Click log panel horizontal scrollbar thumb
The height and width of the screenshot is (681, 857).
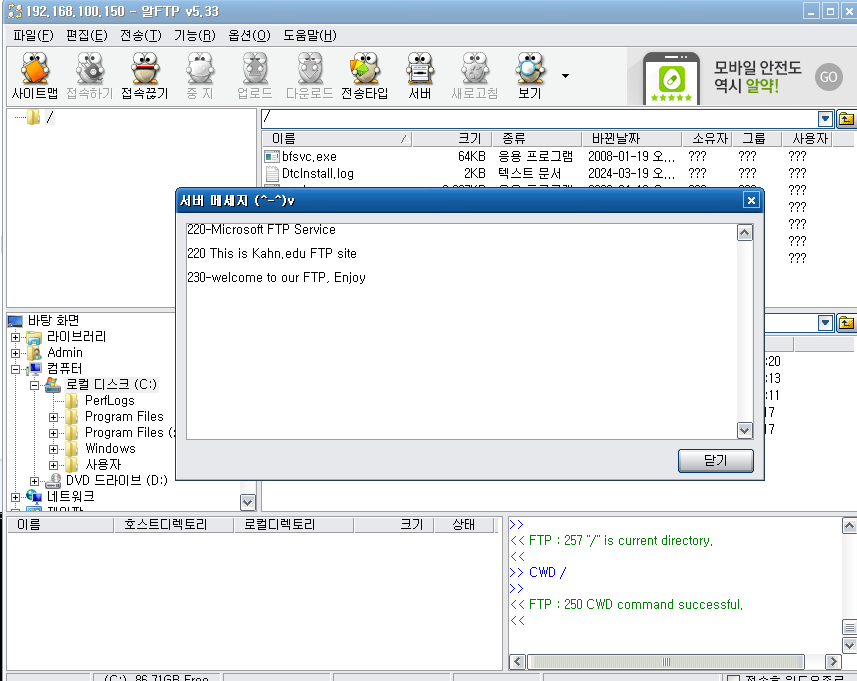click(666, 662)
